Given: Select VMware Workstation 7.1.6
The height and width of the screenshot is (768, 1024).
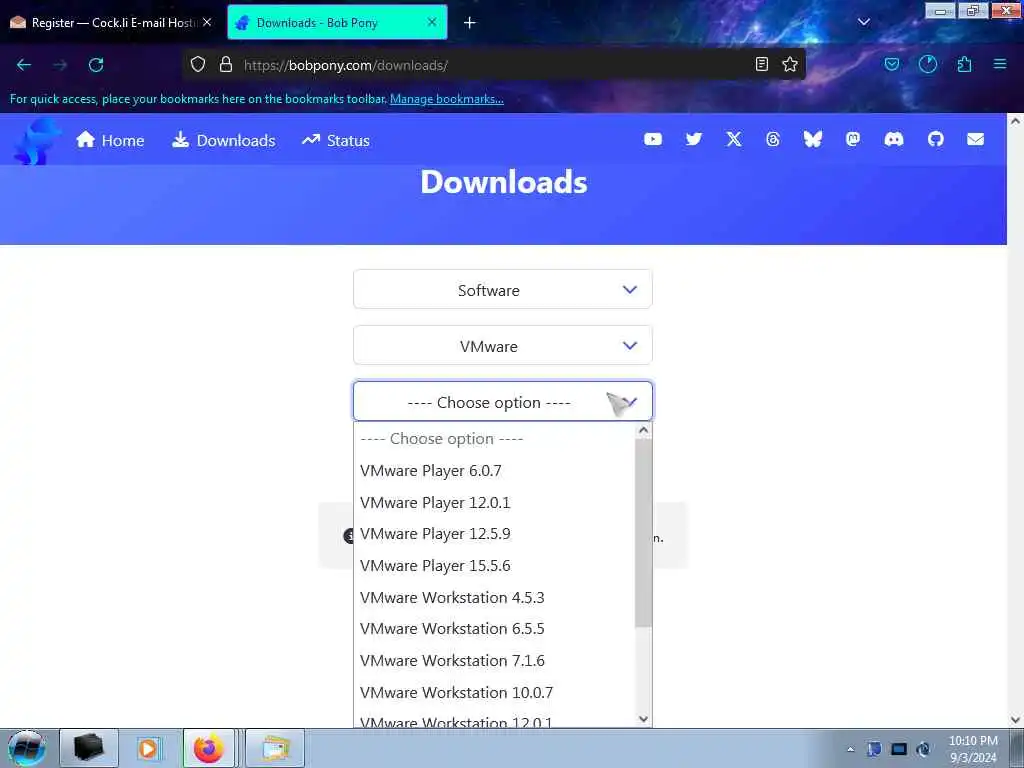Looking at the screenshot, I should click(494, 660).
